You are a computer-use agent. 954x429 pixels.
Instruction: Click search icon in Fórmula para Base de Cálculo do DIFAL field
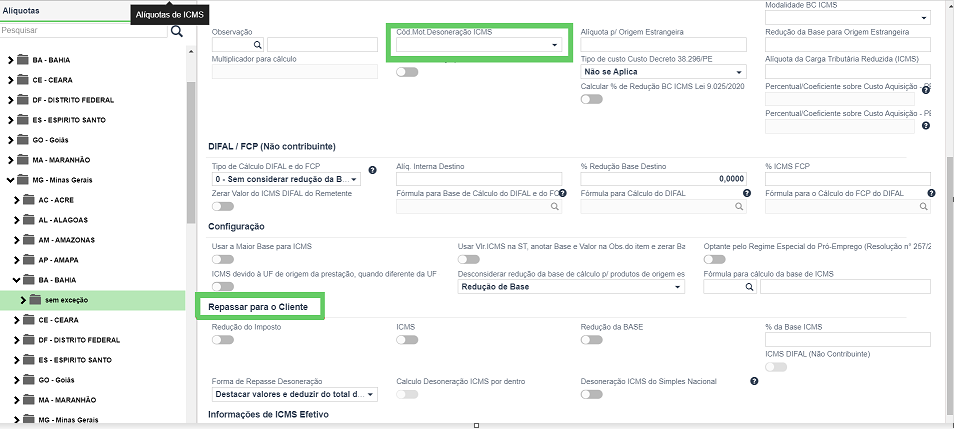tap(554, 207)
